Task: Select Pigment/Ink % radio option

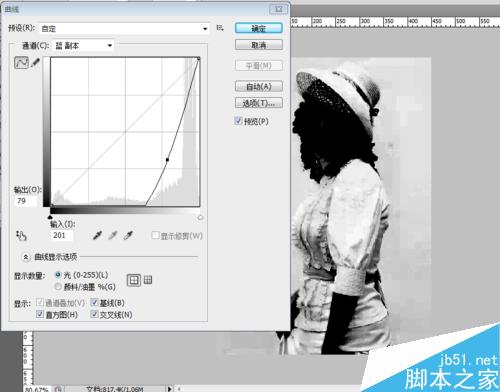Action: pos(58,287)
